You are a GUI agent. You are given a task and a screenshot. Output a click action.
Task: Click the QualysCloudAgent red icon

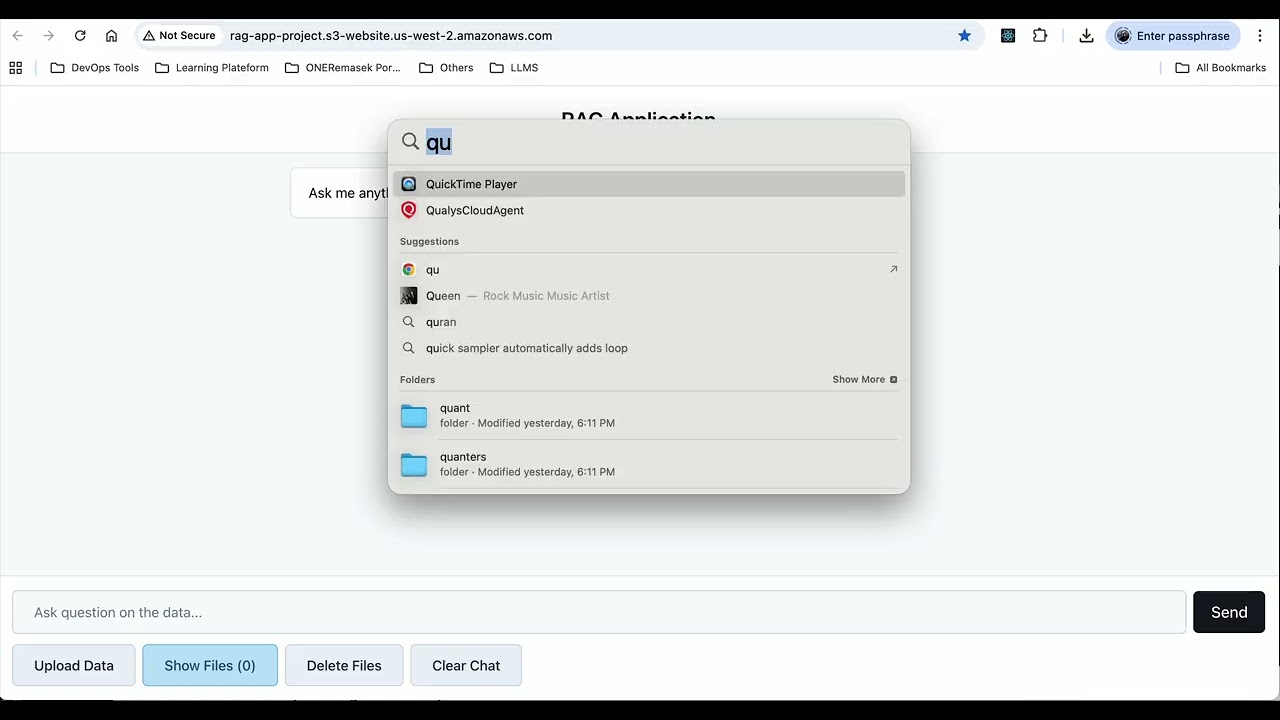pos(408,210)
